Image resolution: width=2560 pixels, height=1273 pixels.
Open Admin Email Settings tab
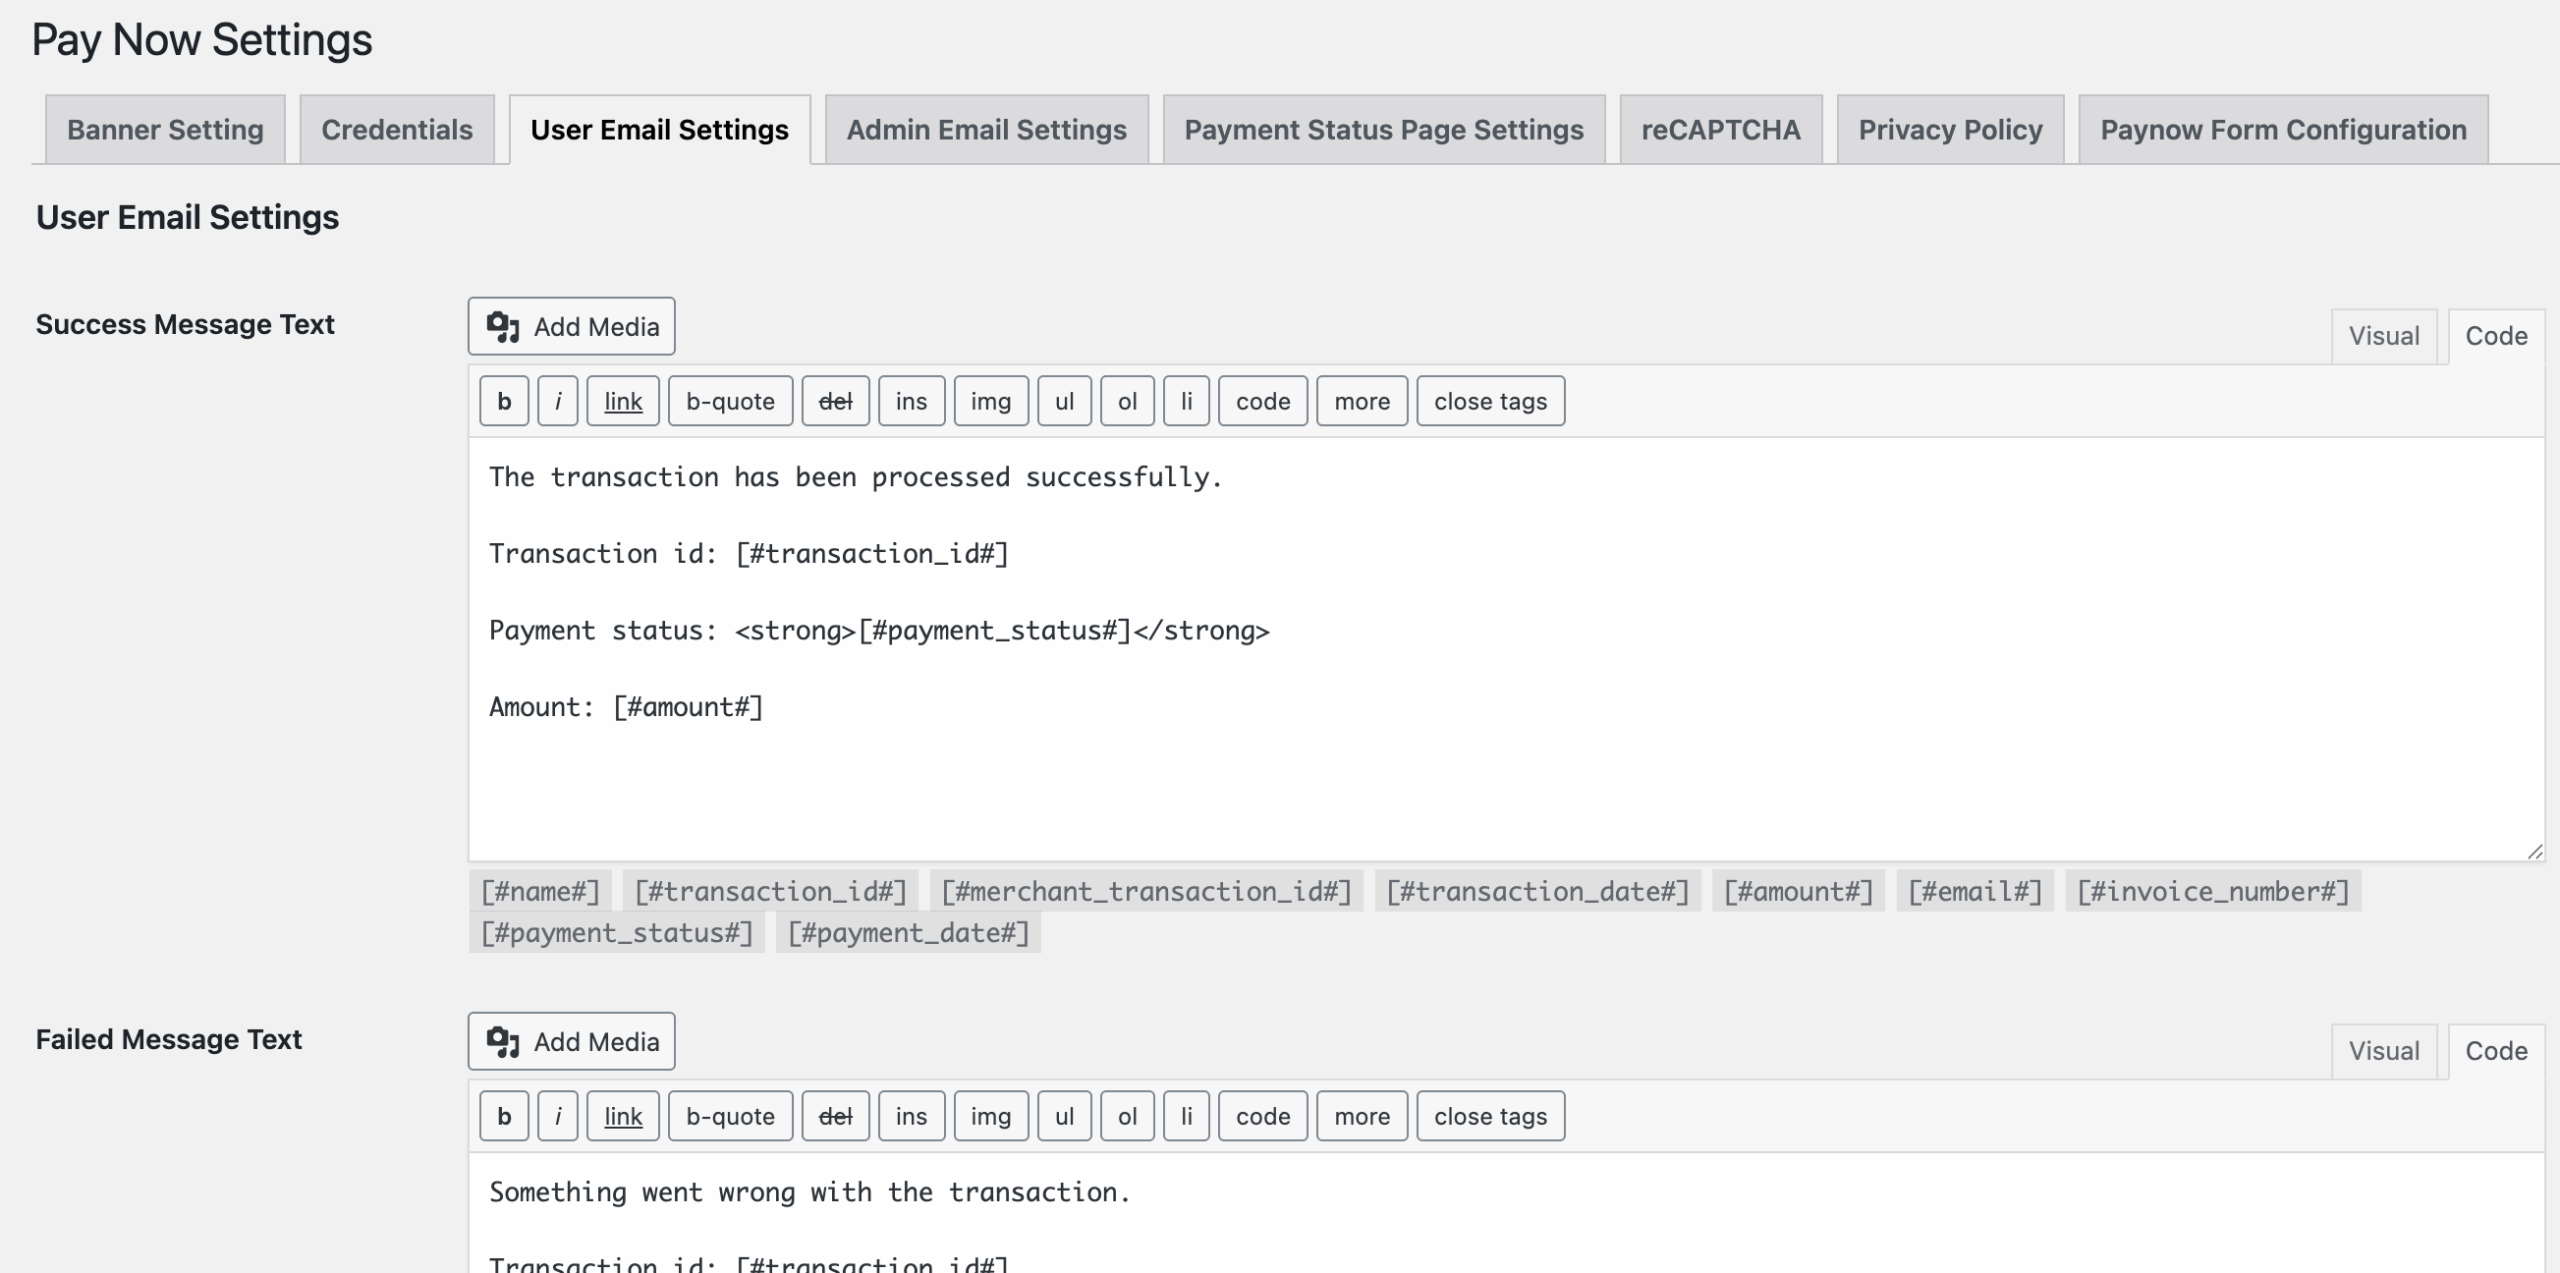(x=986, y=129)
